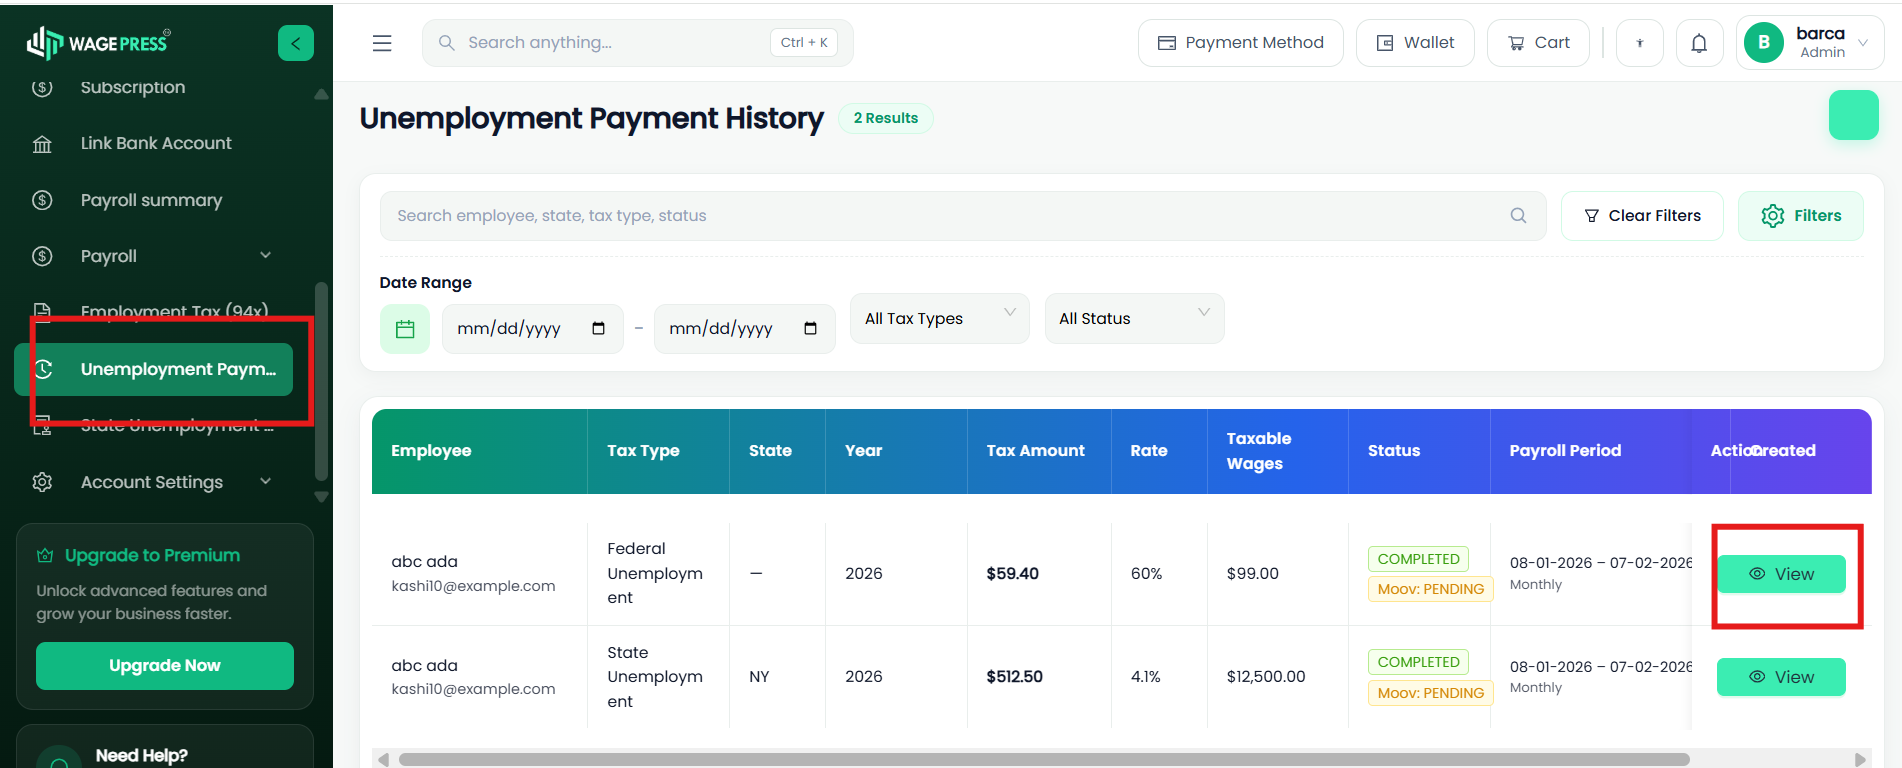Click the hamburger menu icon

382,43
